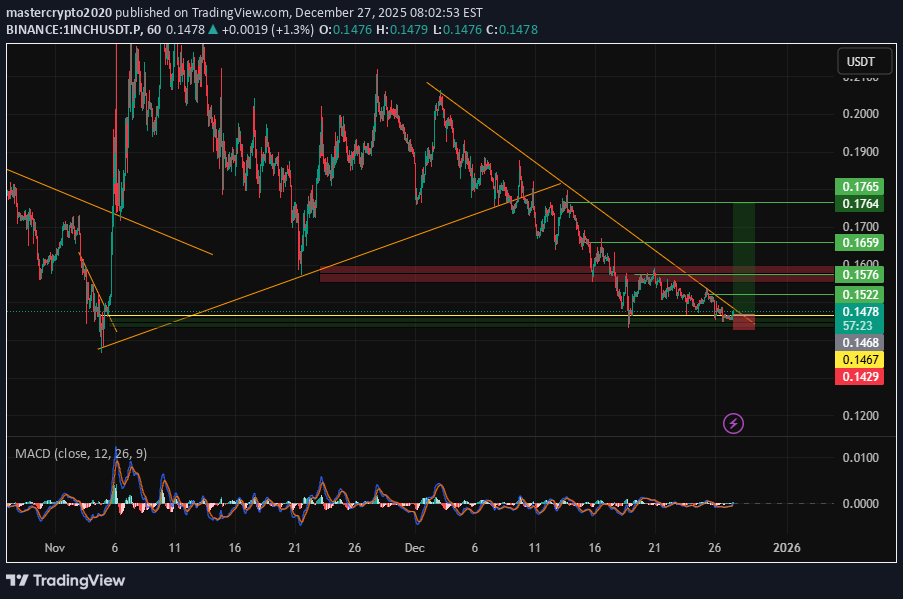Viewport: 903px width, 599px height.
Task: Select the red 0.1429 stop label
Action: point(860,376)
